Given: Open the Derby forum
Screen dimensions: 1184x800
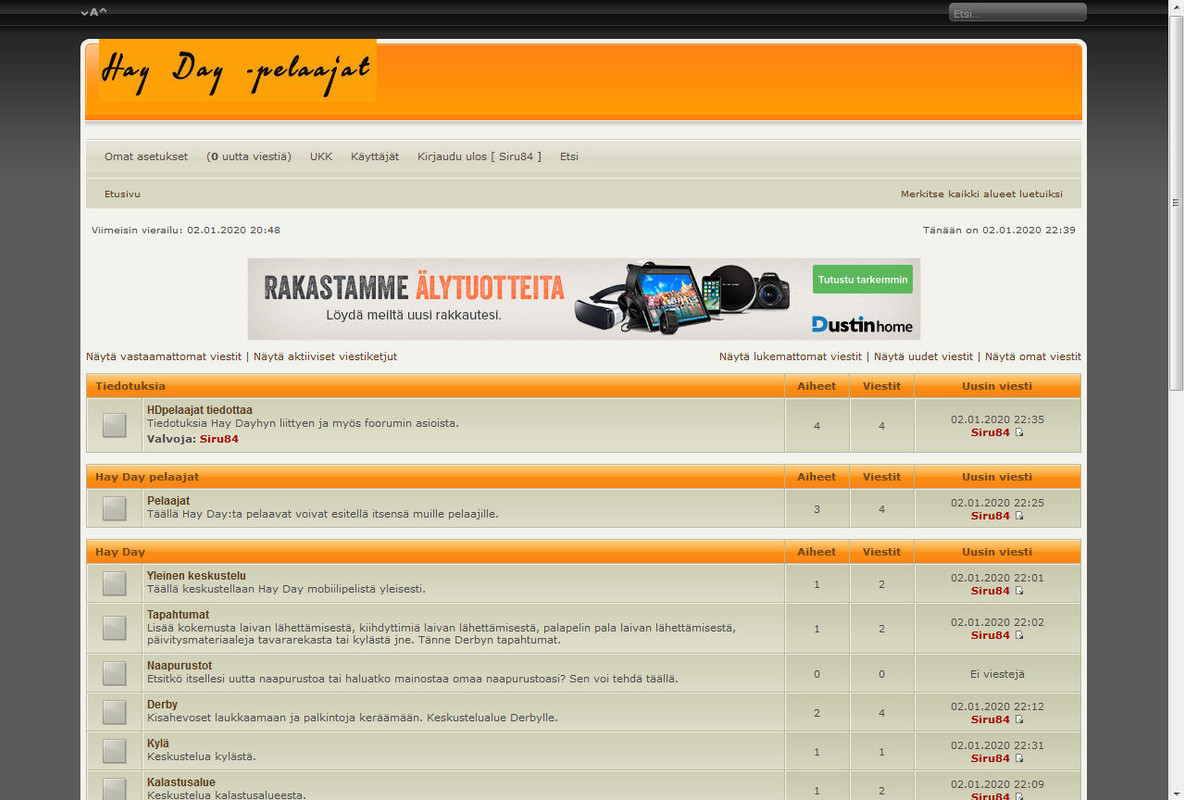Looking at the screenshot, I should tap(162, 705).
